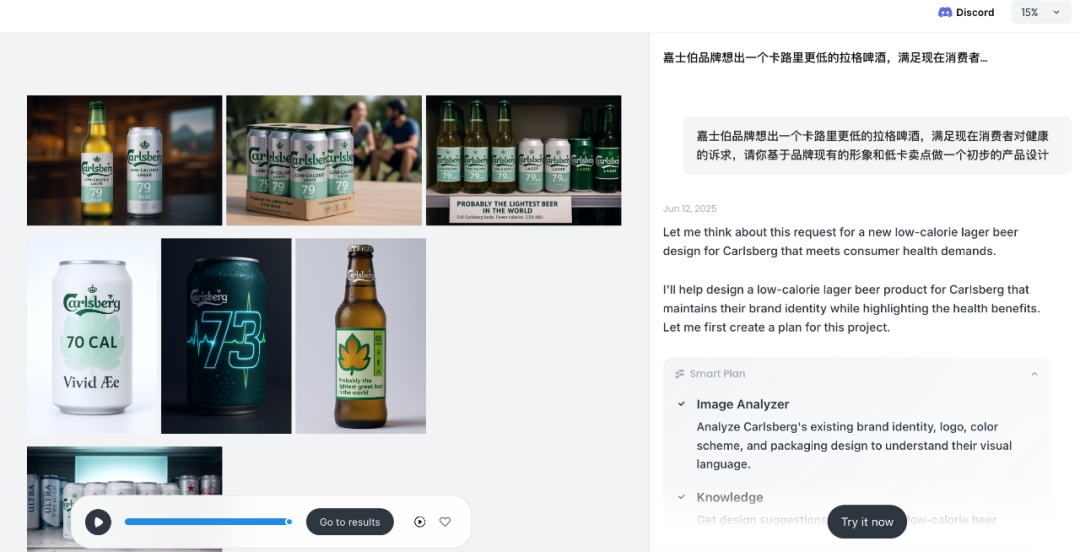
Task: Open the four-pack picnic image
Action: (x=324, y=161)
